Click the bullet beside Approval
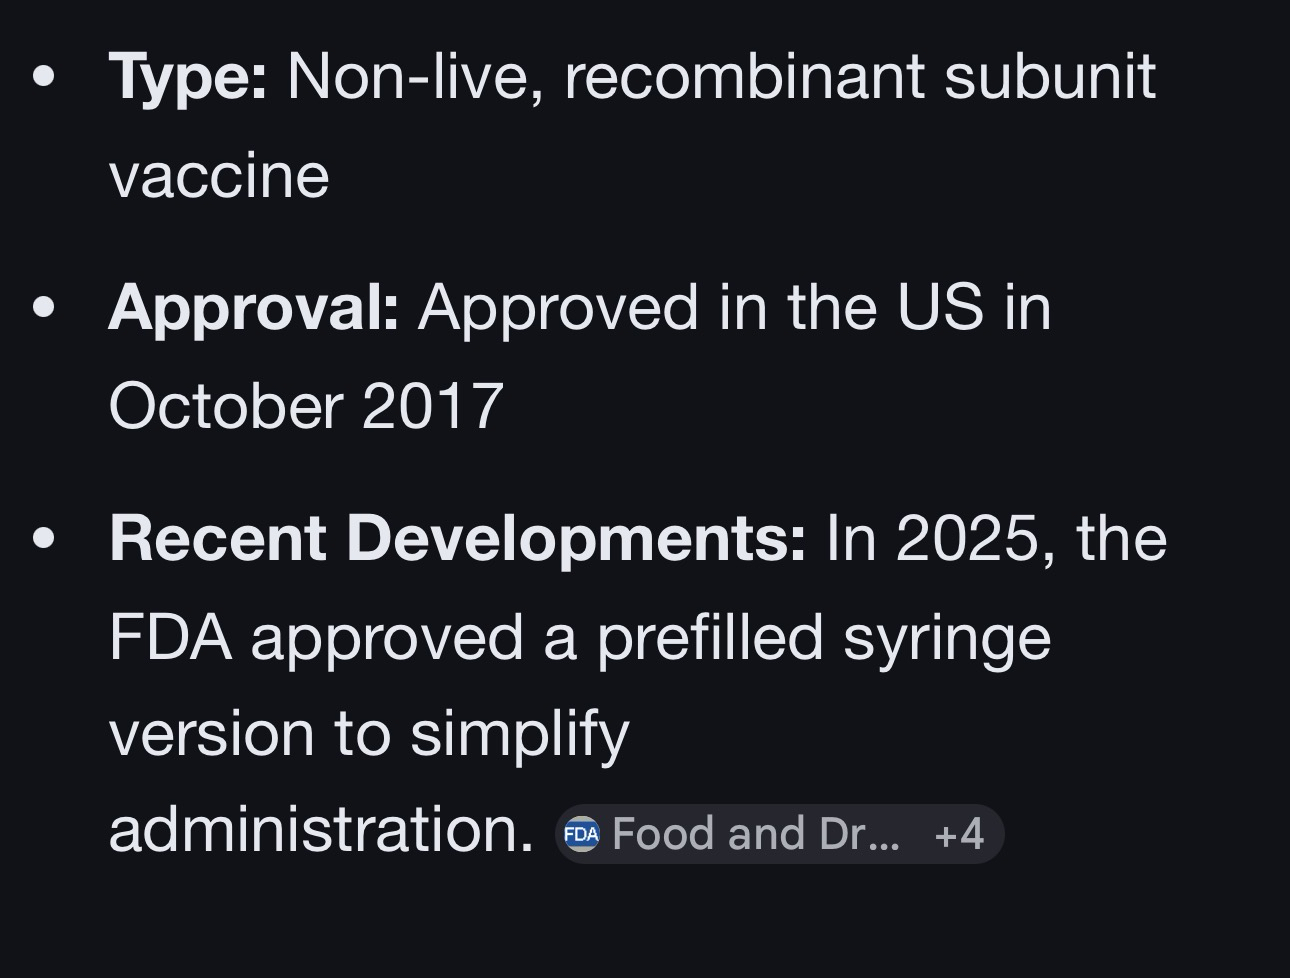The image size is (1290, 978). point(44,306)
